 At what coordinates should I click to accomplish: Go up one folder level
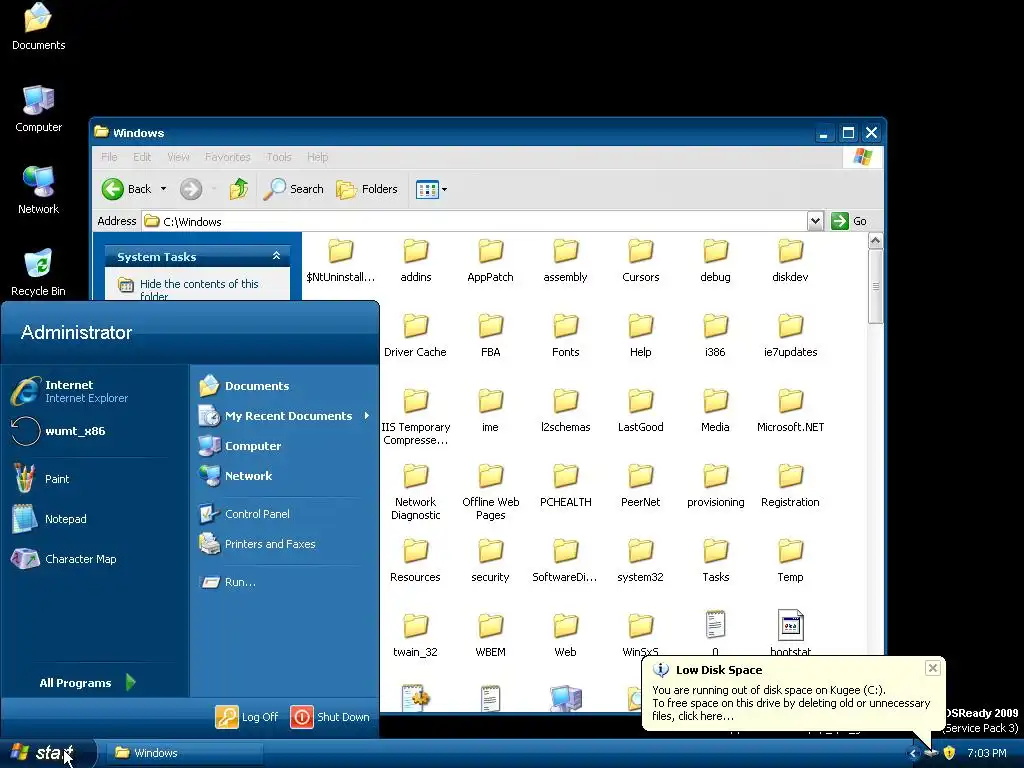(x=238, y=189)
